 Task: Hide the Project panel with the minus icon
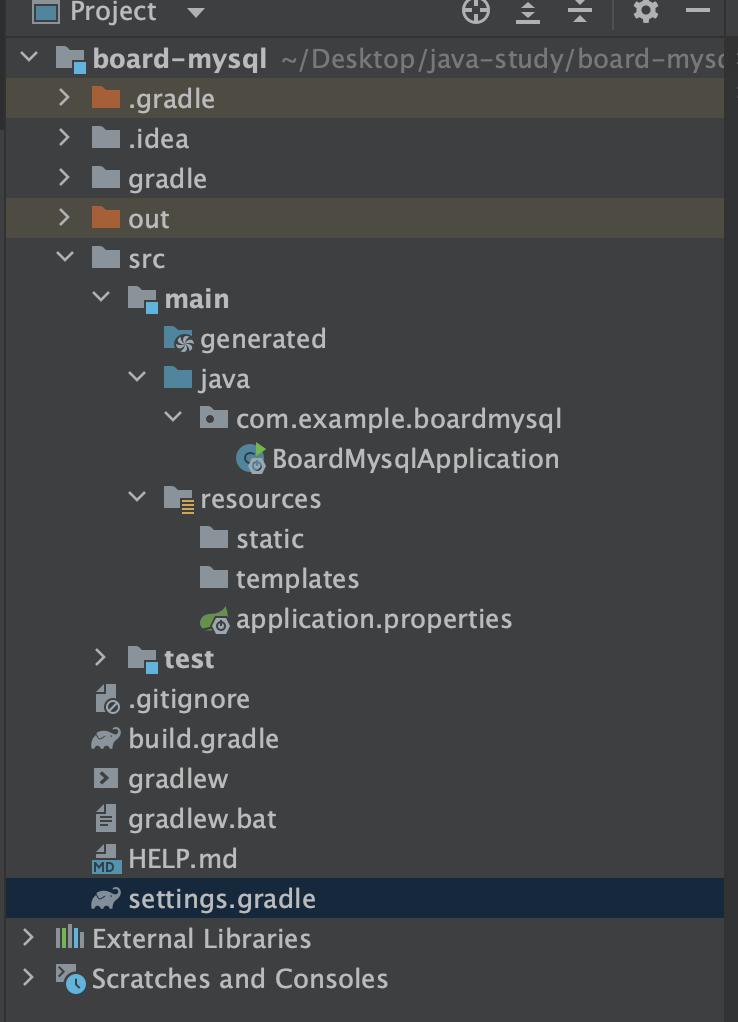(698, 10)
